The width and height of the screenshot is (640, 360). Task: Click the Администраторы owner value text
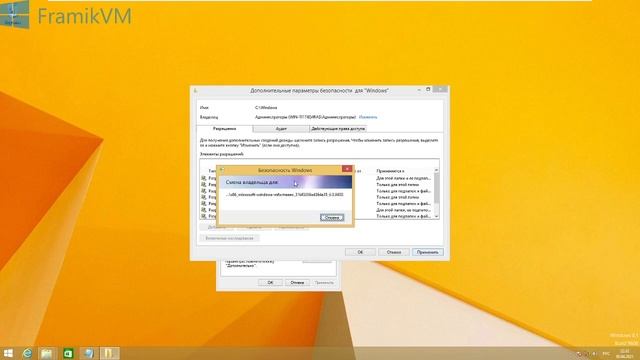tap(305, 117)
